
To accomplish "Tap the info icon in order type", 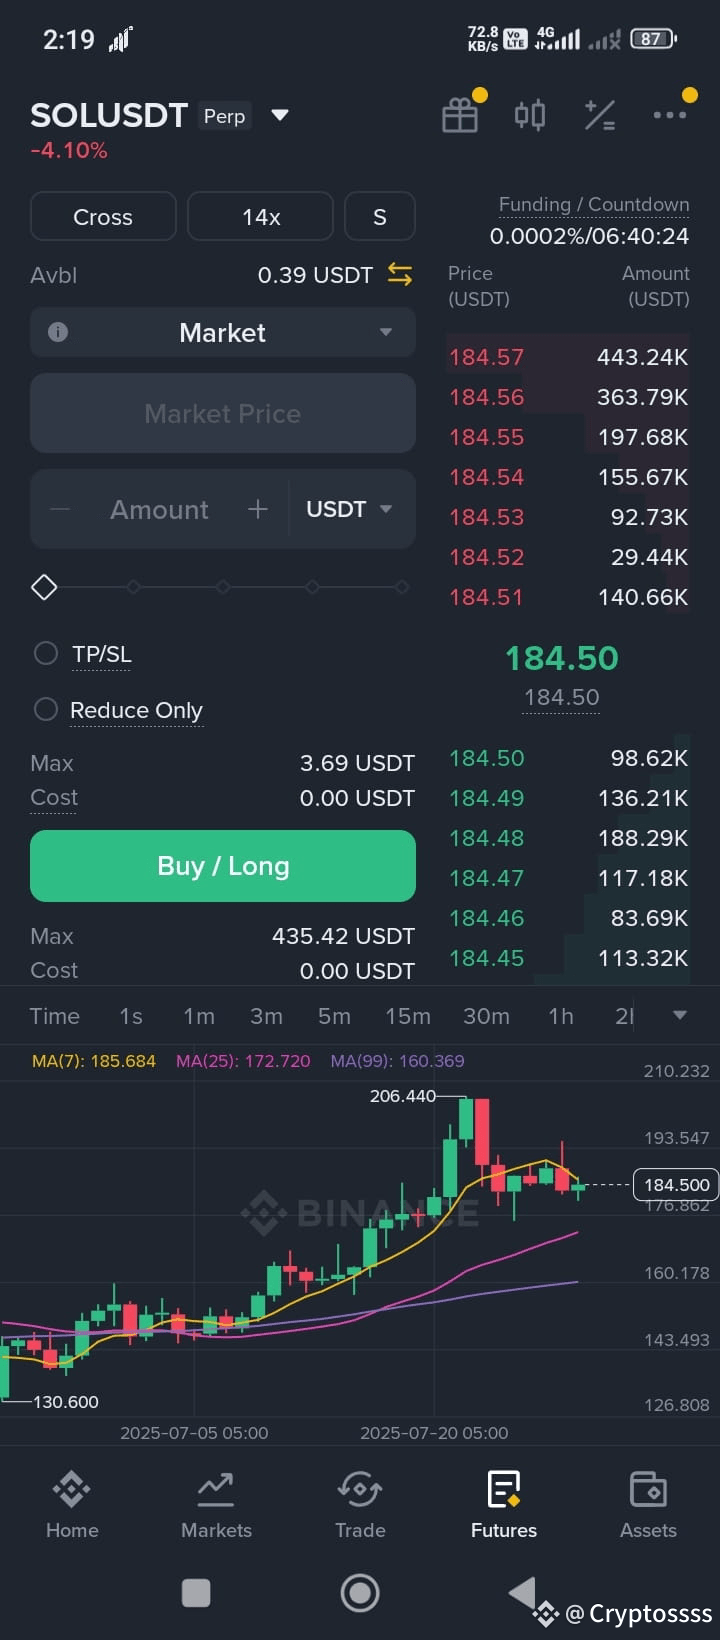I will 58,332.
